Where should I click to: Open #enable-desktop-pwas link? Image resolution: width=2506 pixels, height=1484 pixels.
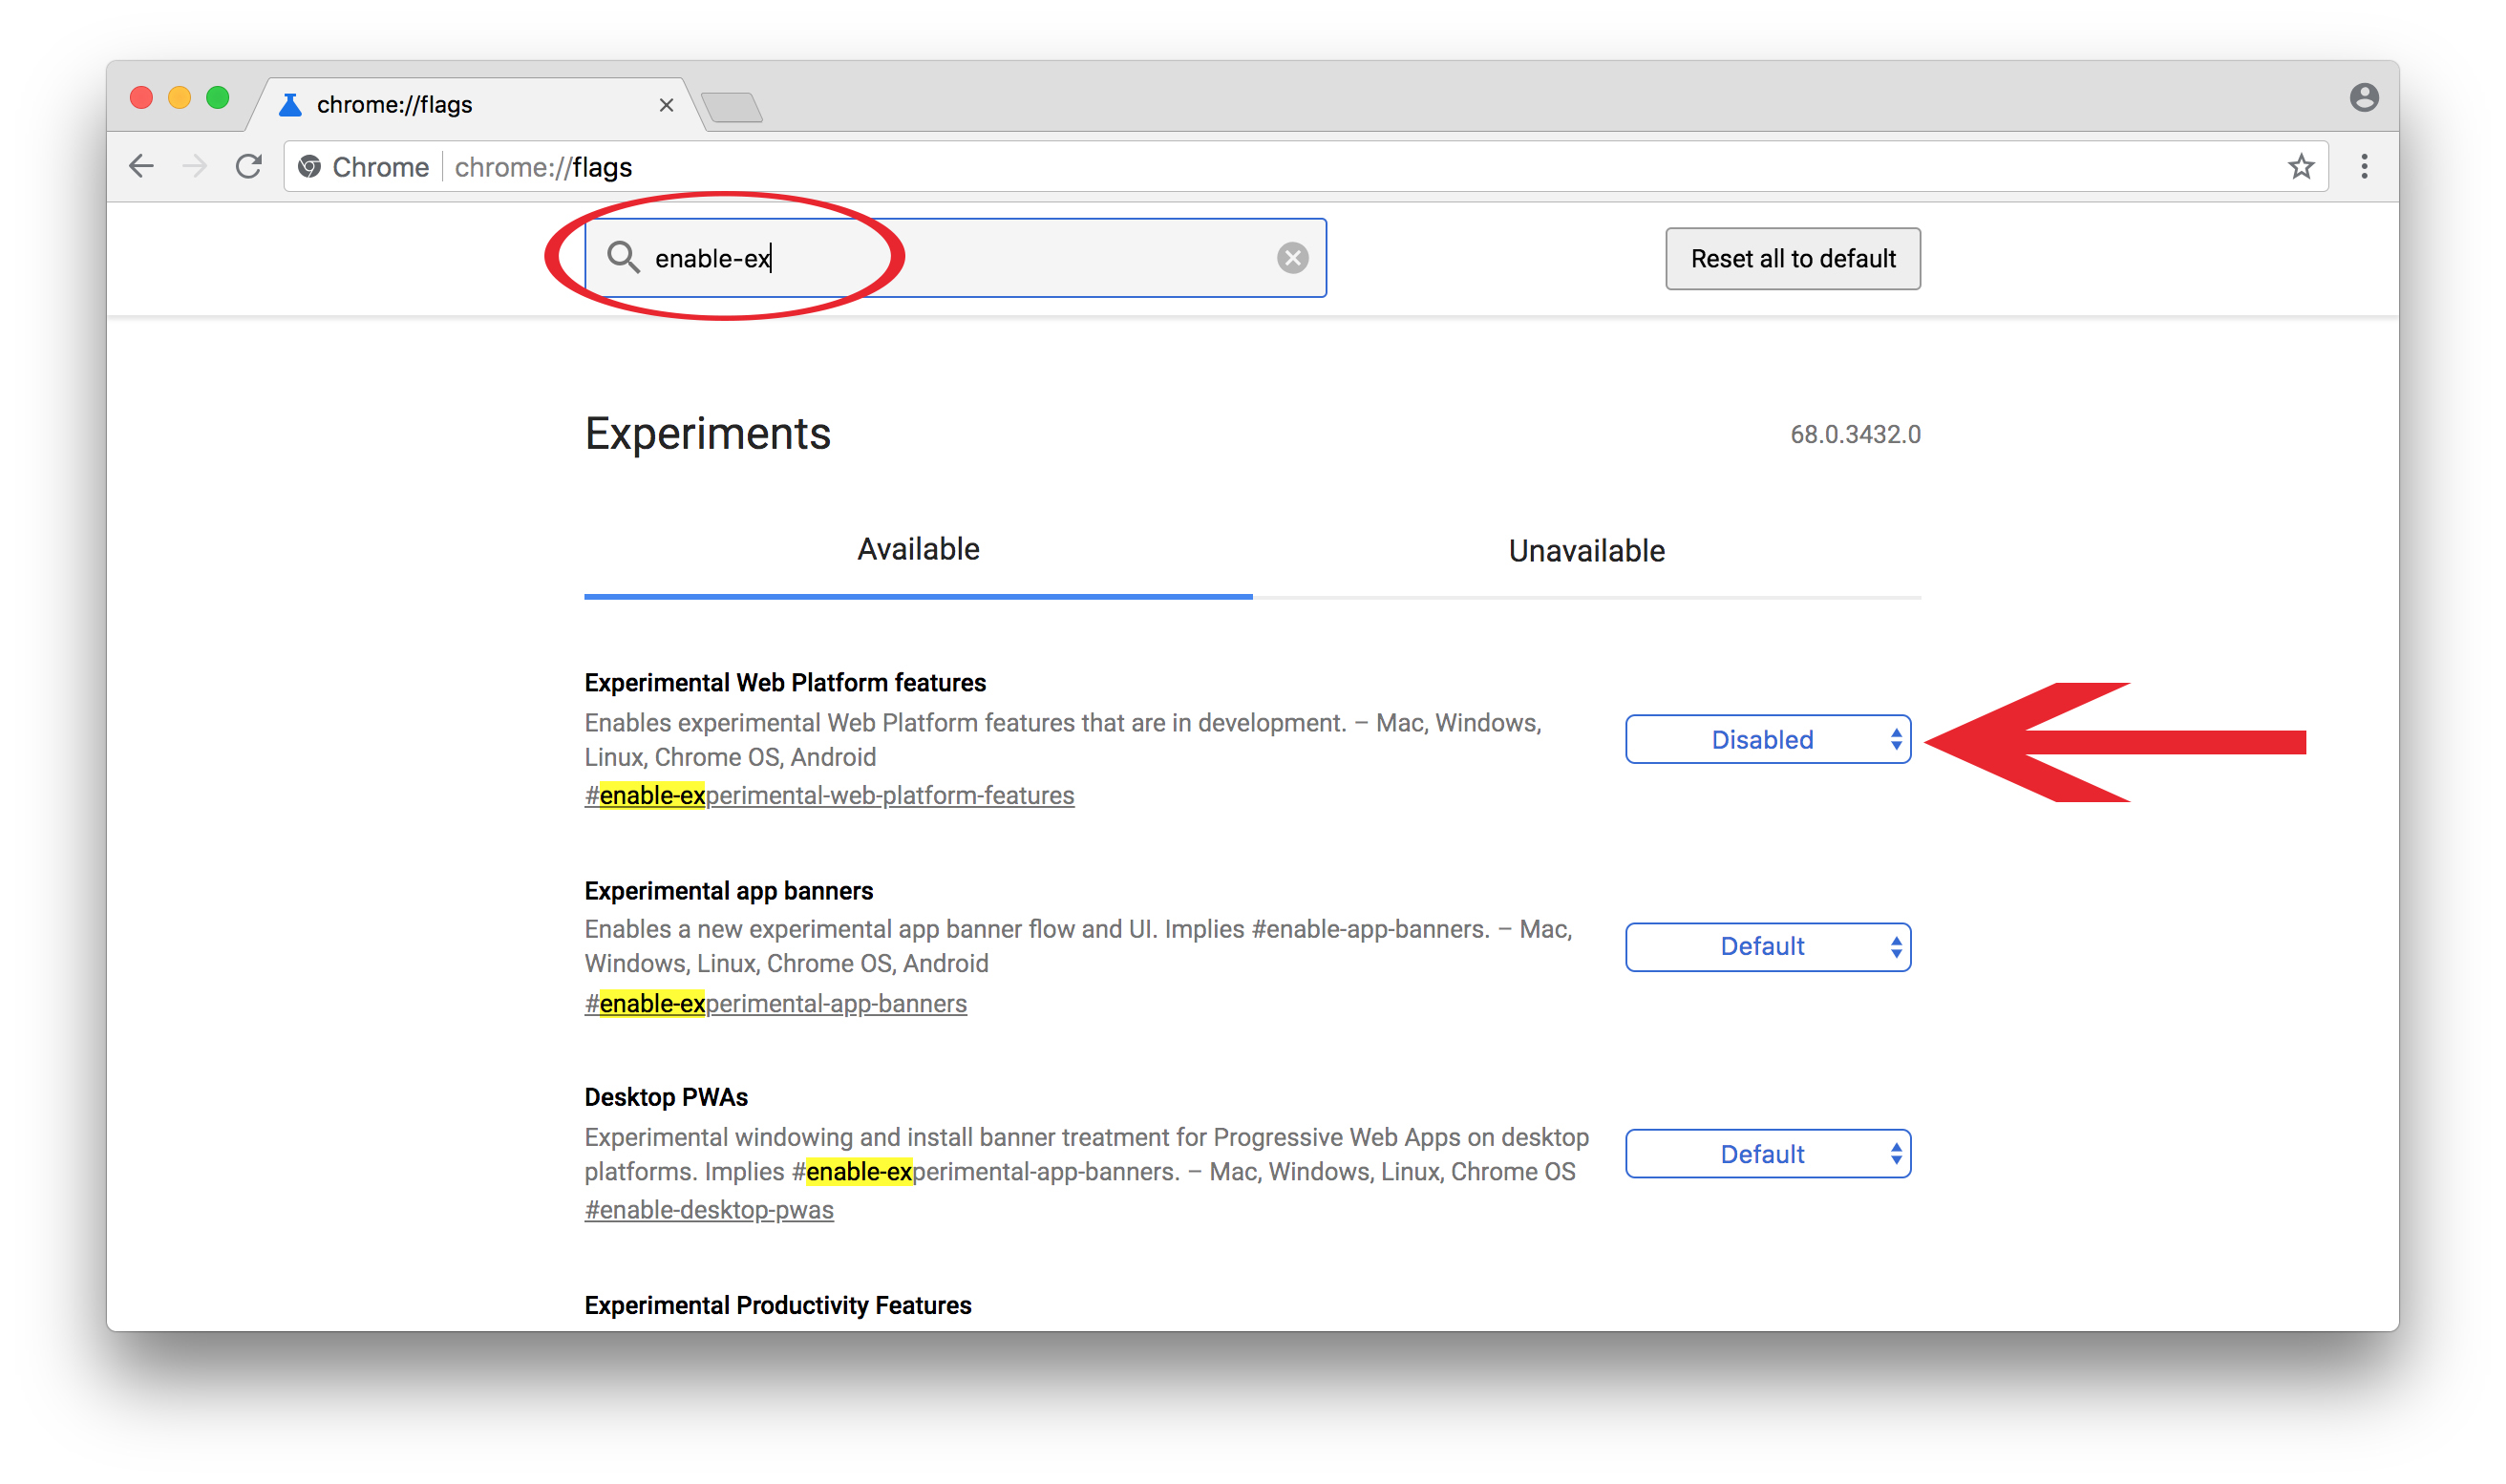click(x=708, y=1210)
